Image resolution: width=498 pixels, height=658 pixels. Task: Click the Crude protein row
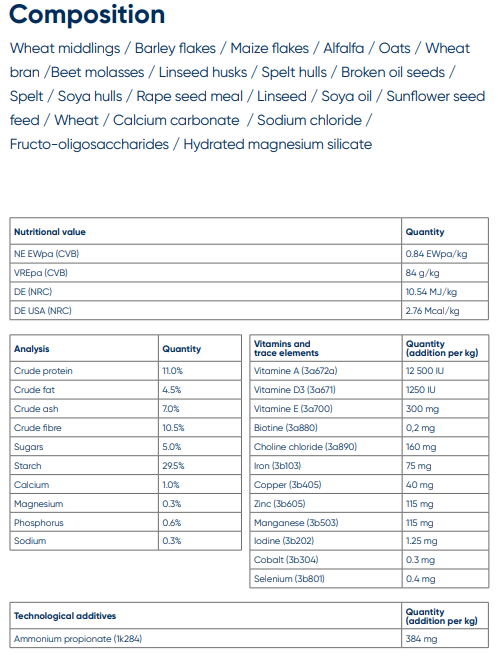coord(125,371)
